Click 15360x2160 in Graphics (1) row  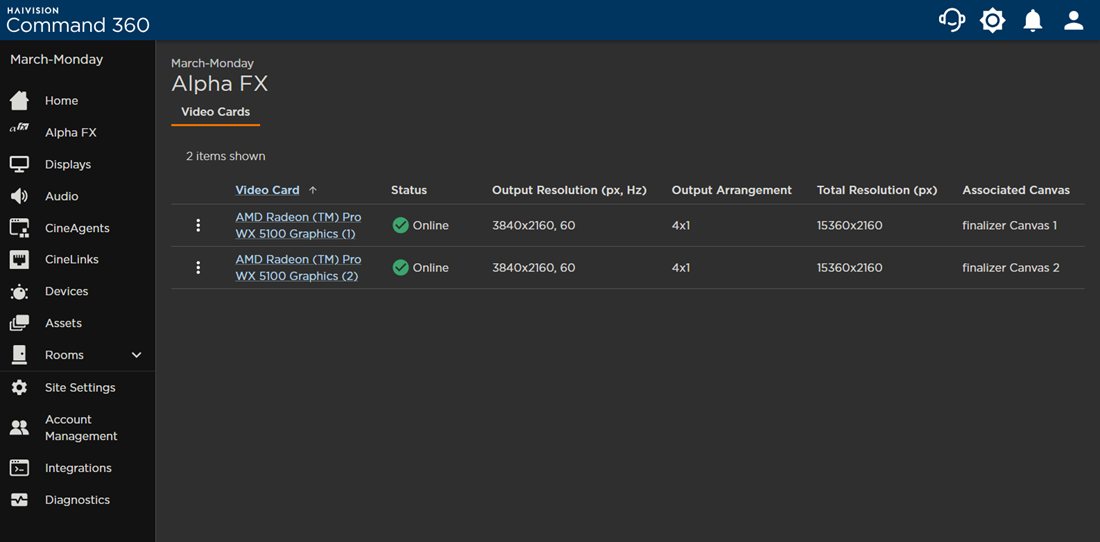coord(850,225)
